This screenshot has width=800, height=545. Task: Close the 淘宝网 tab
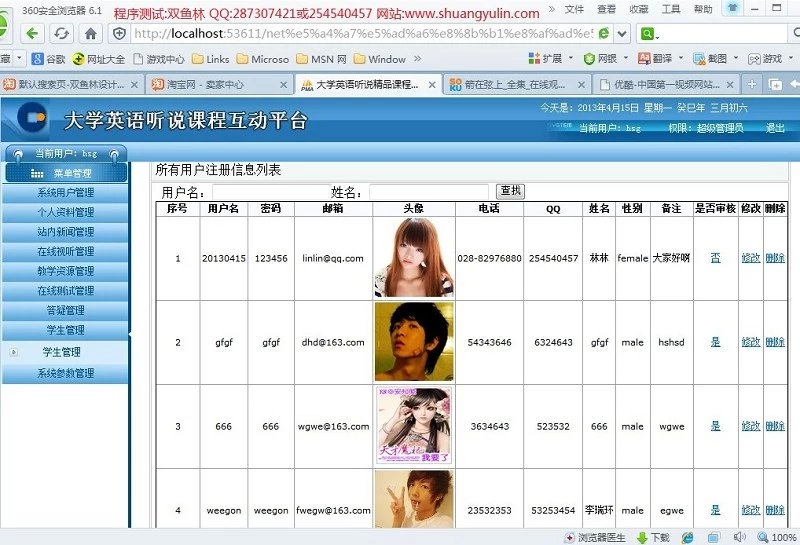[x=284, y=85]
